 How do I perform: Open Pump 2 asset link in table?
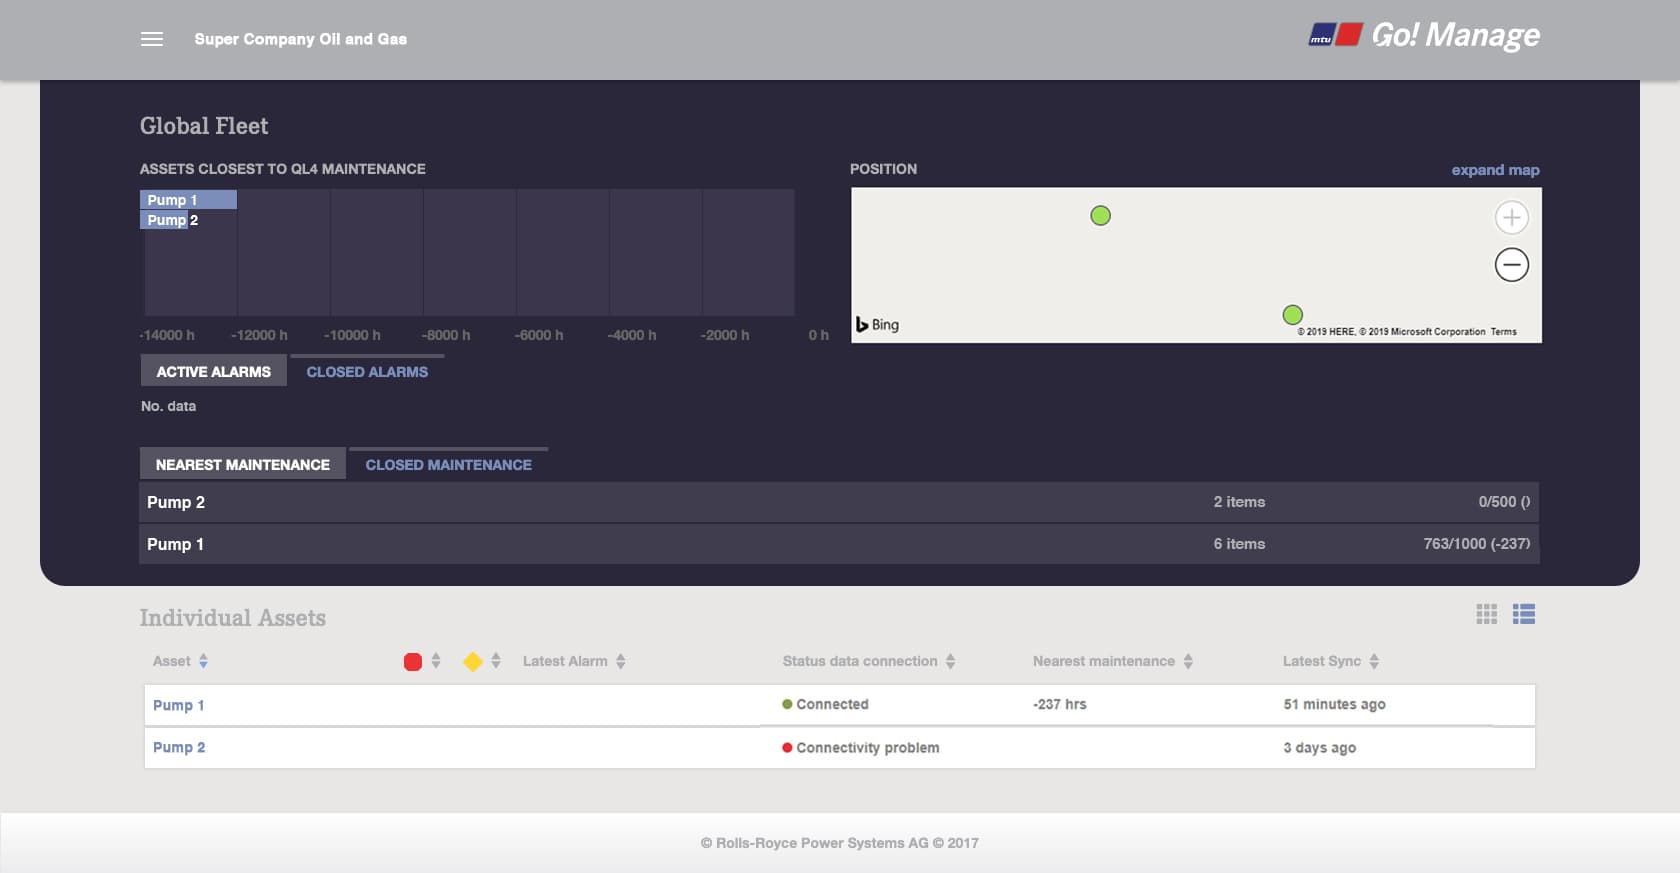[179, 747]
